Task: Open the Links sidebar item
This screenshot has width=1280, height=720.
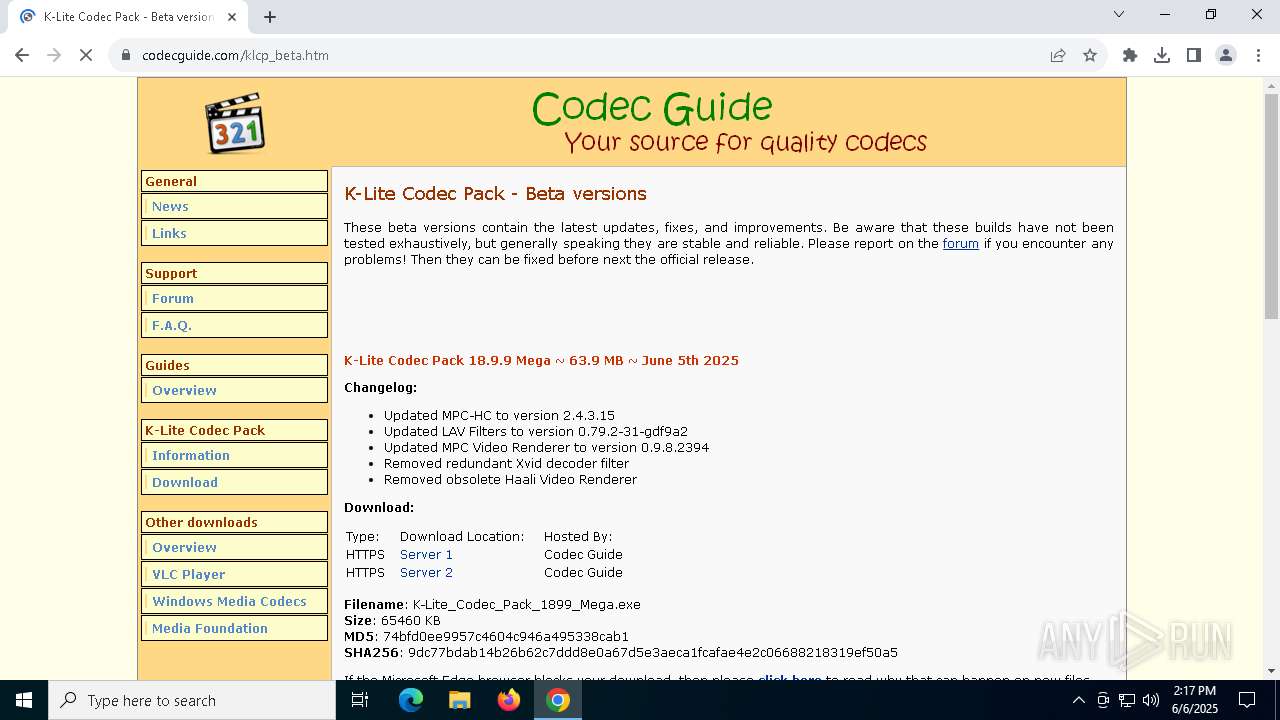Action: (234, 233)
